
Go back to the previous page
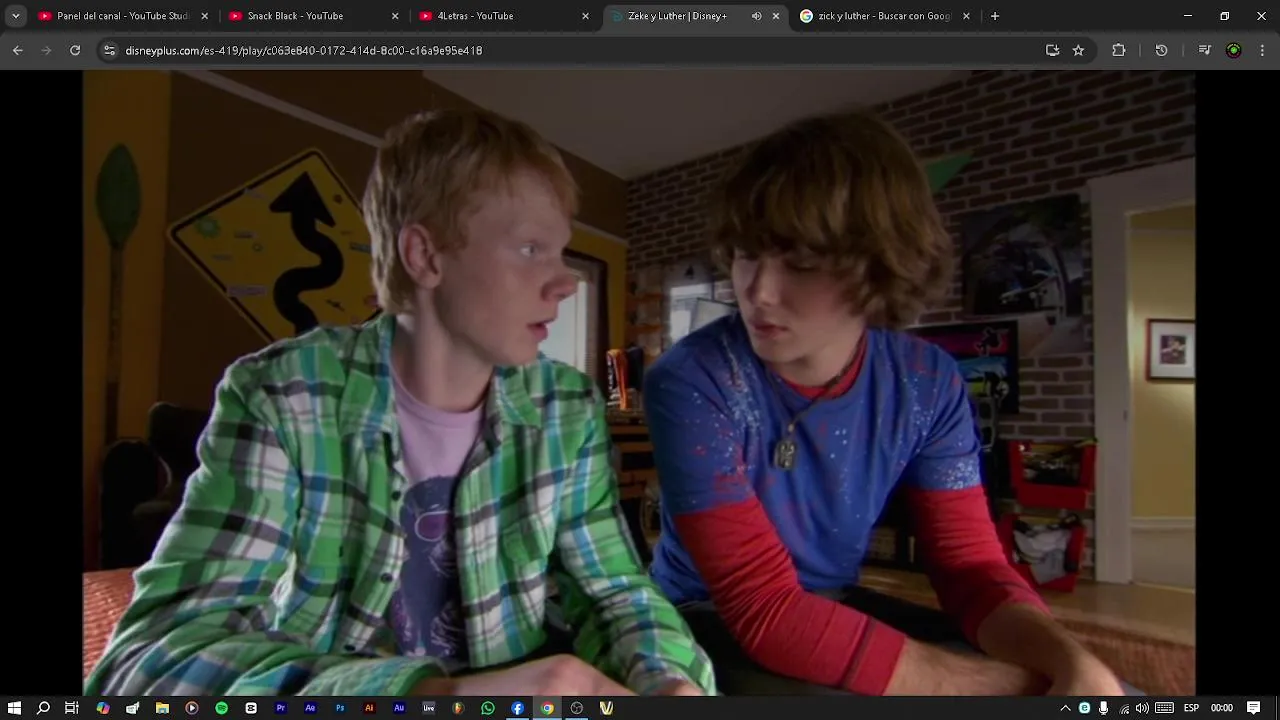click(x=18, y=50)
